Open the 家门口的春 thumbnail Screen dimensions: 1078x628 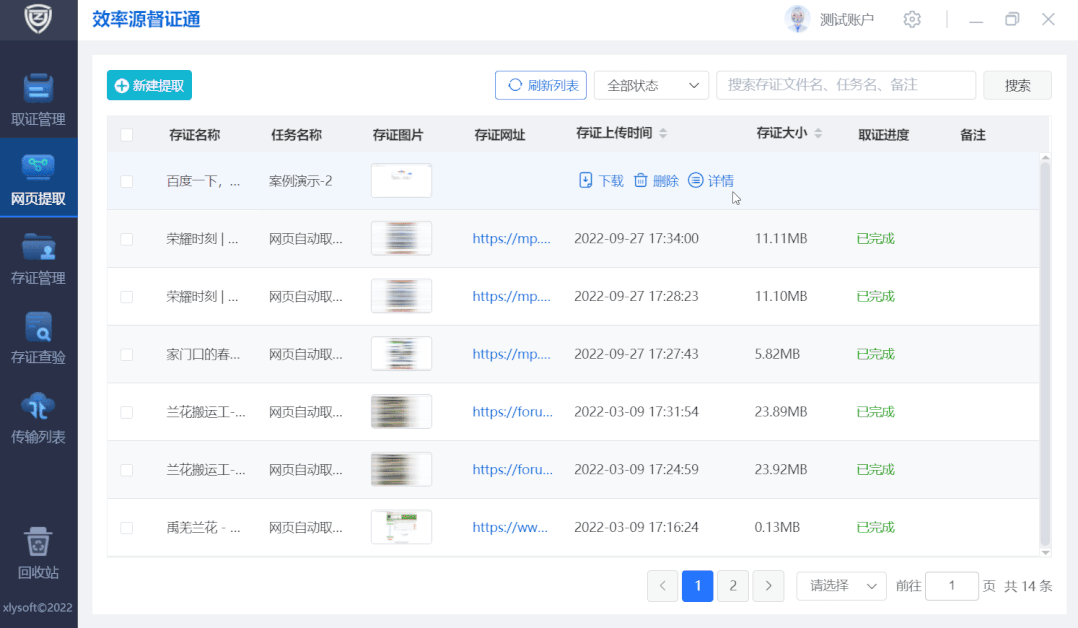pos(402,354)
